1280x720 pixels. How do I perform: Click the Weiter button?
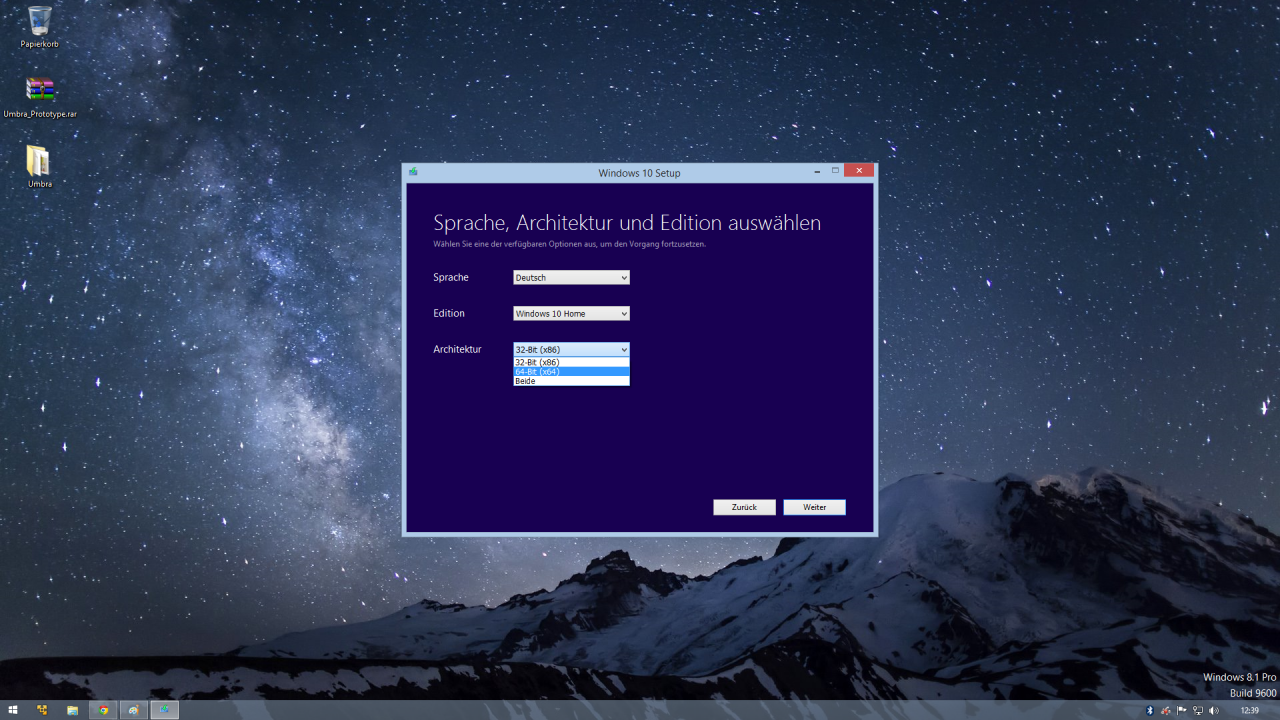coord(814,507)
